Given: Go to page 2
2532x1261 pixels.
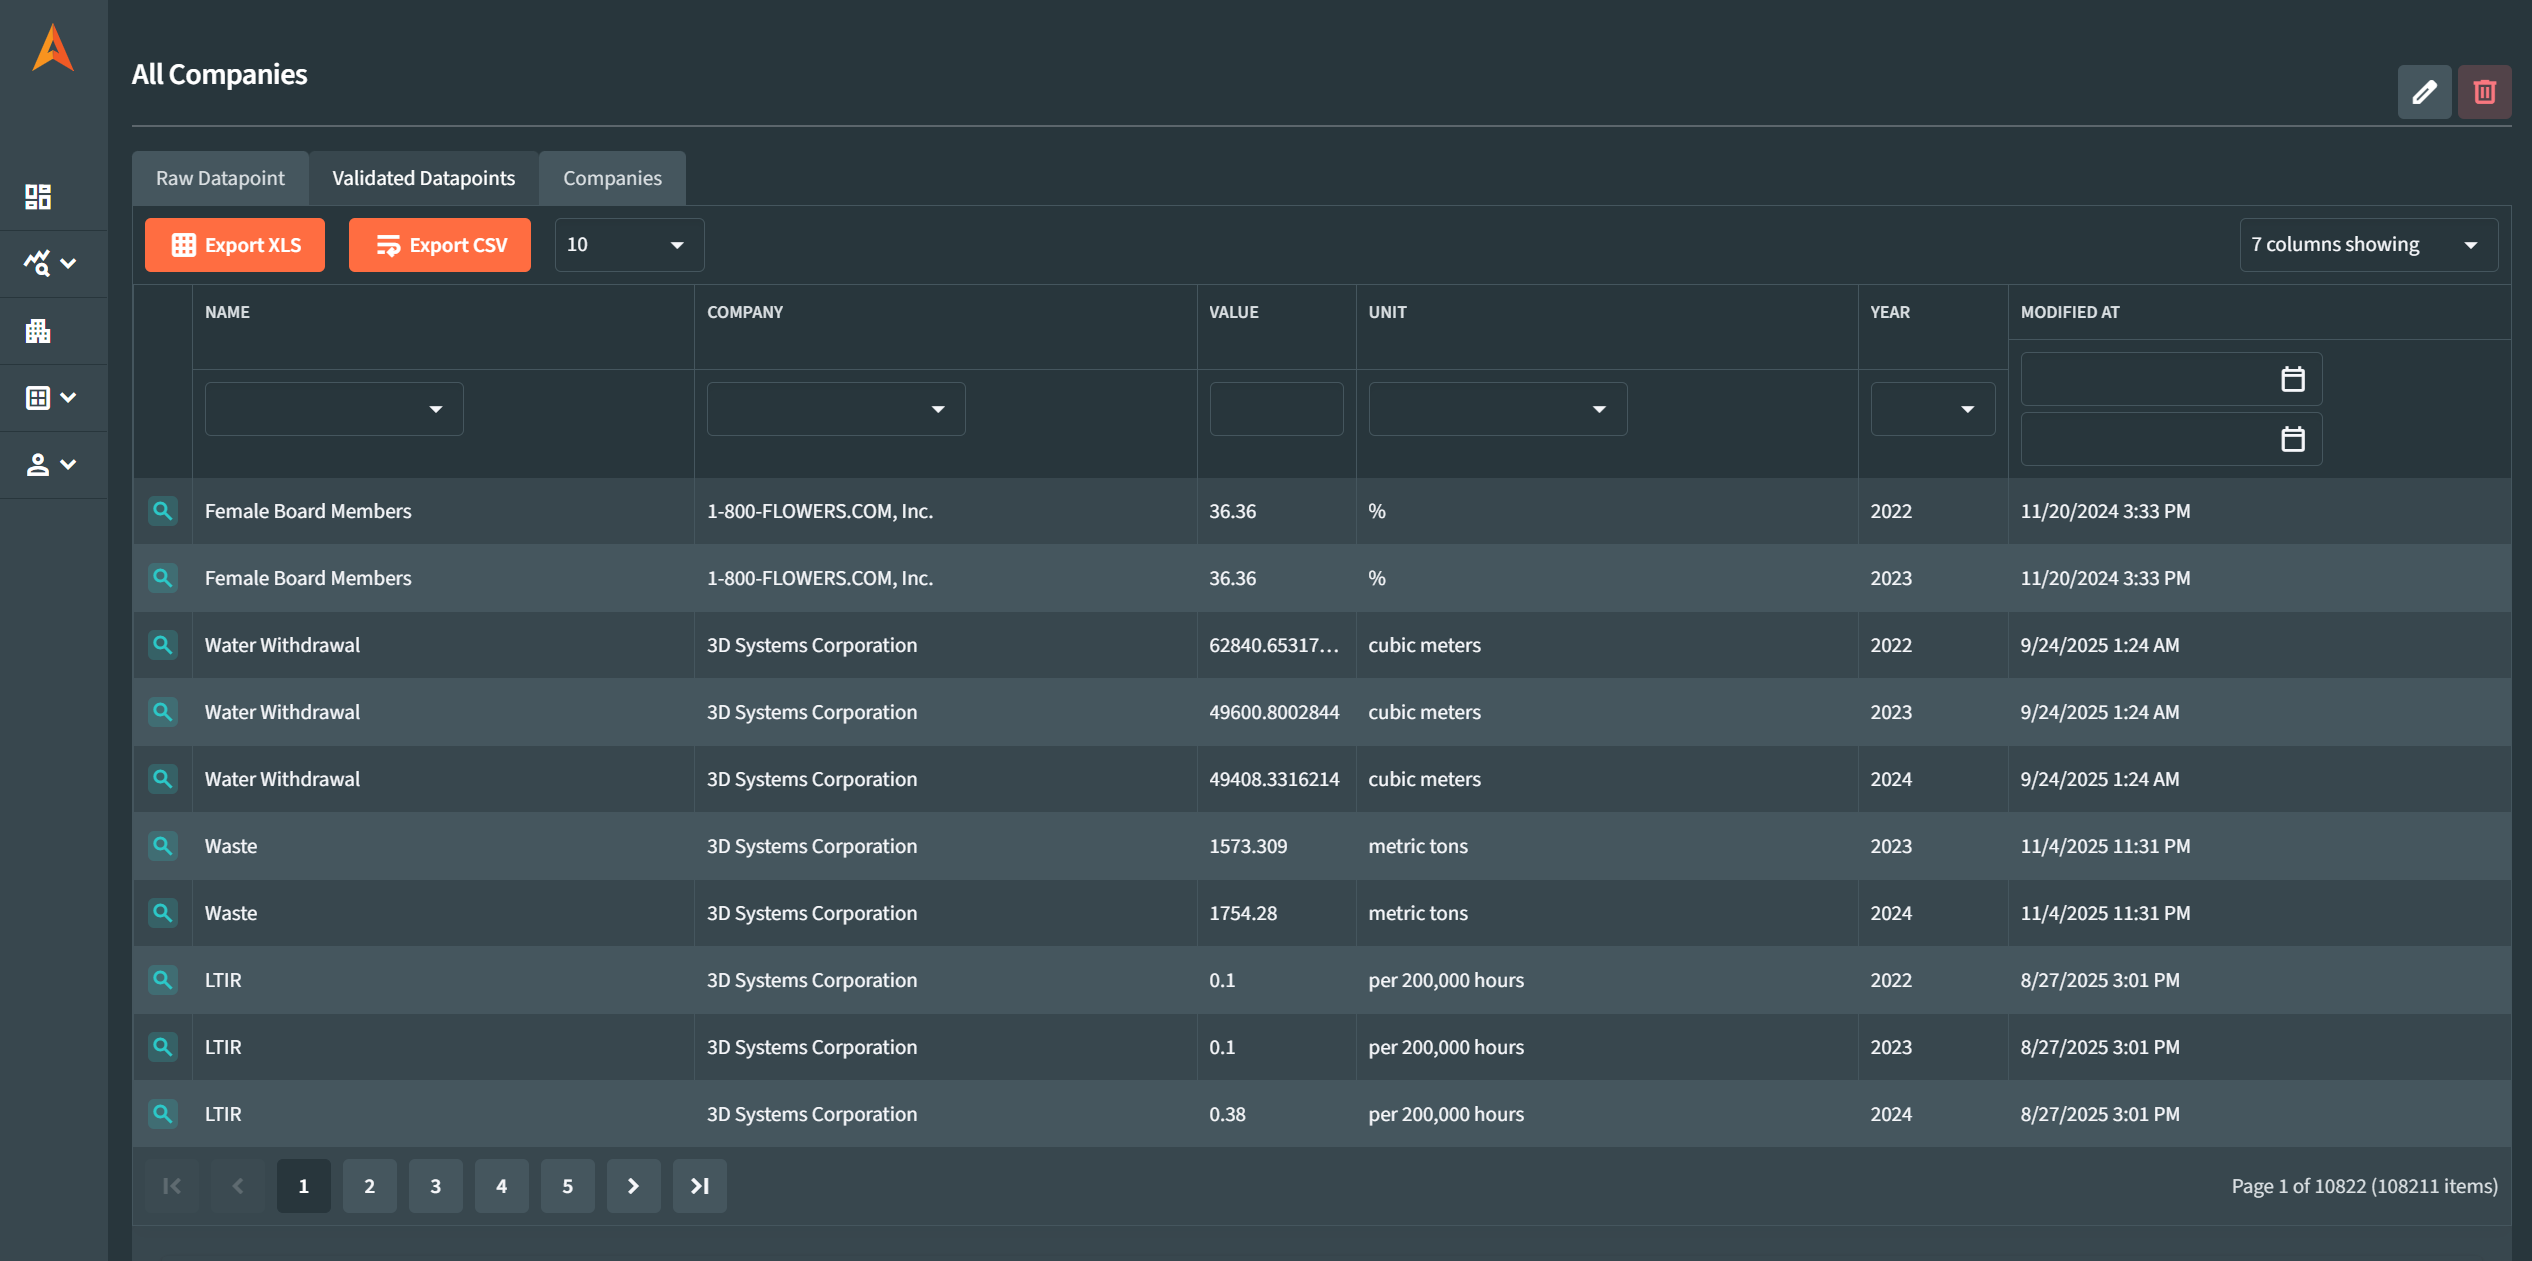Looking at the screenshot, I should pyautogui.click(x=369, y=1186).
